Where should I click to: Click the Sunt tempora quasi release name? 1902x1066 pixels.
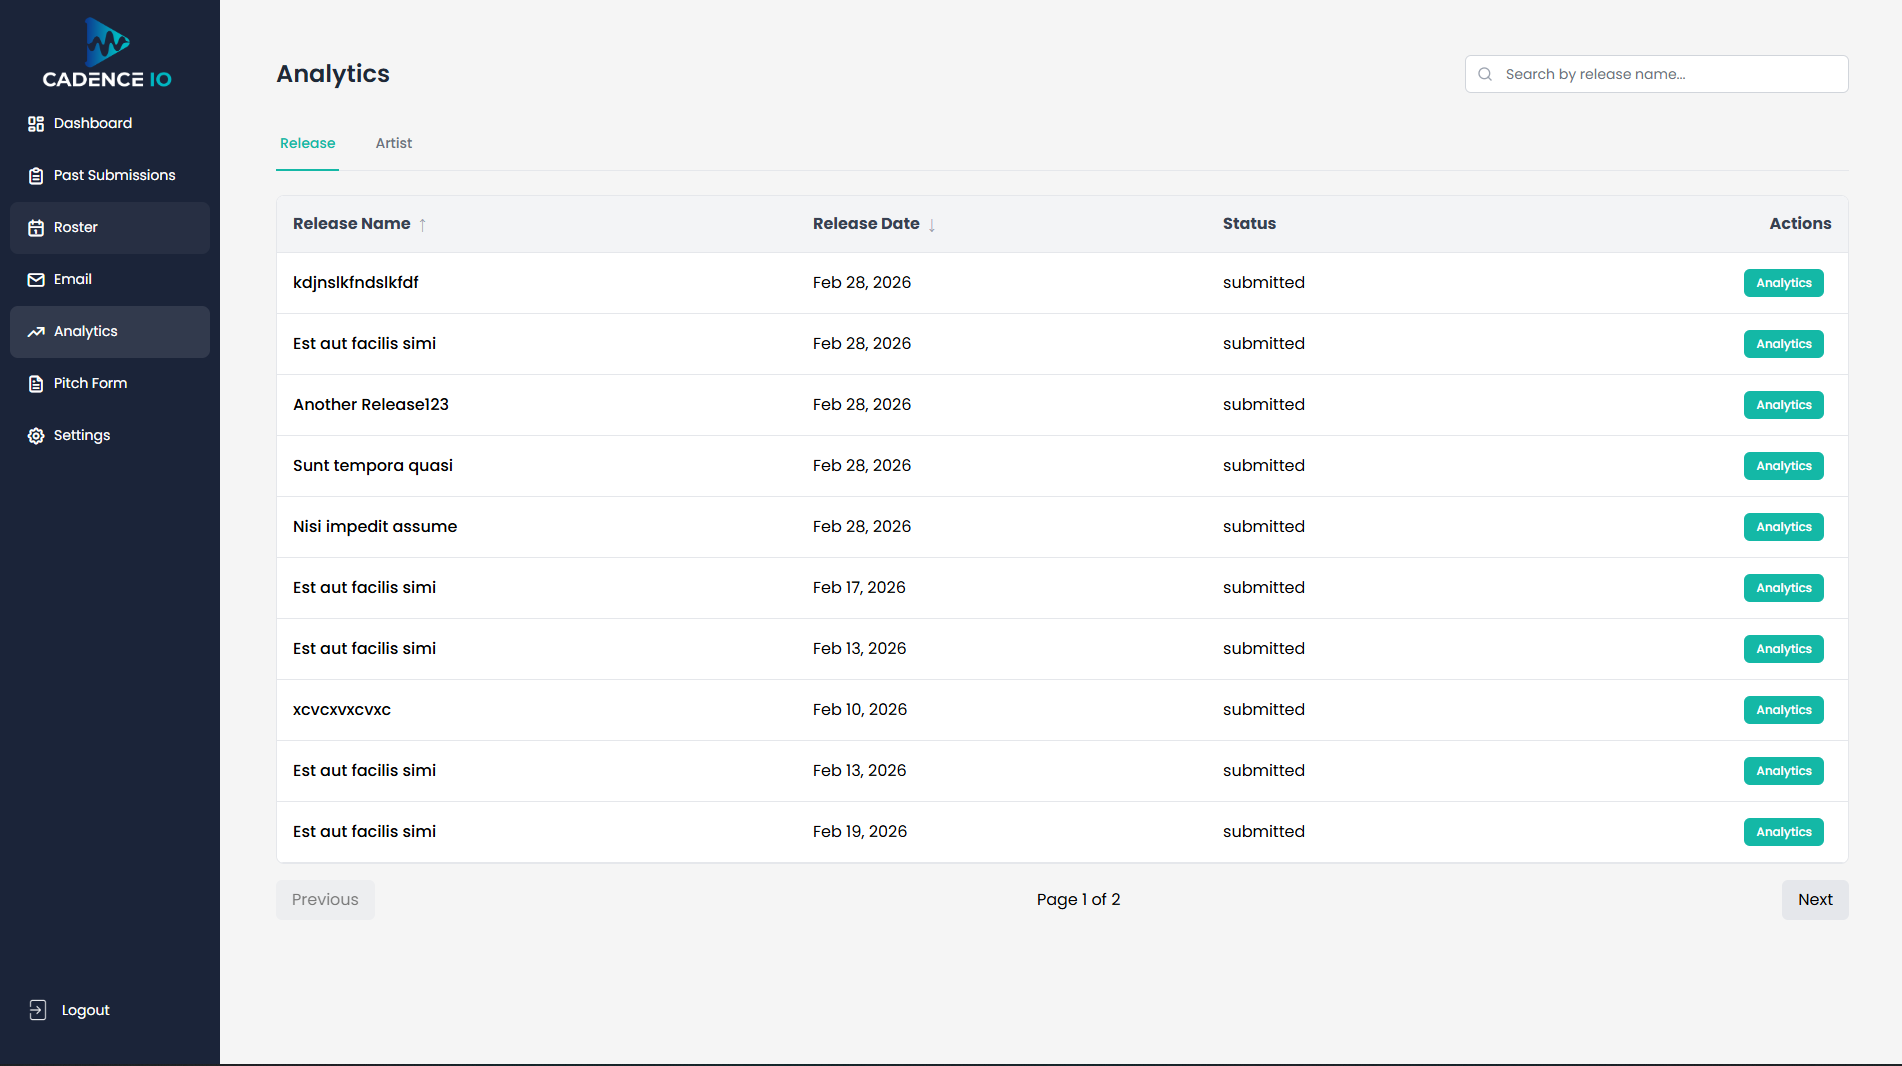pos(373,466)
